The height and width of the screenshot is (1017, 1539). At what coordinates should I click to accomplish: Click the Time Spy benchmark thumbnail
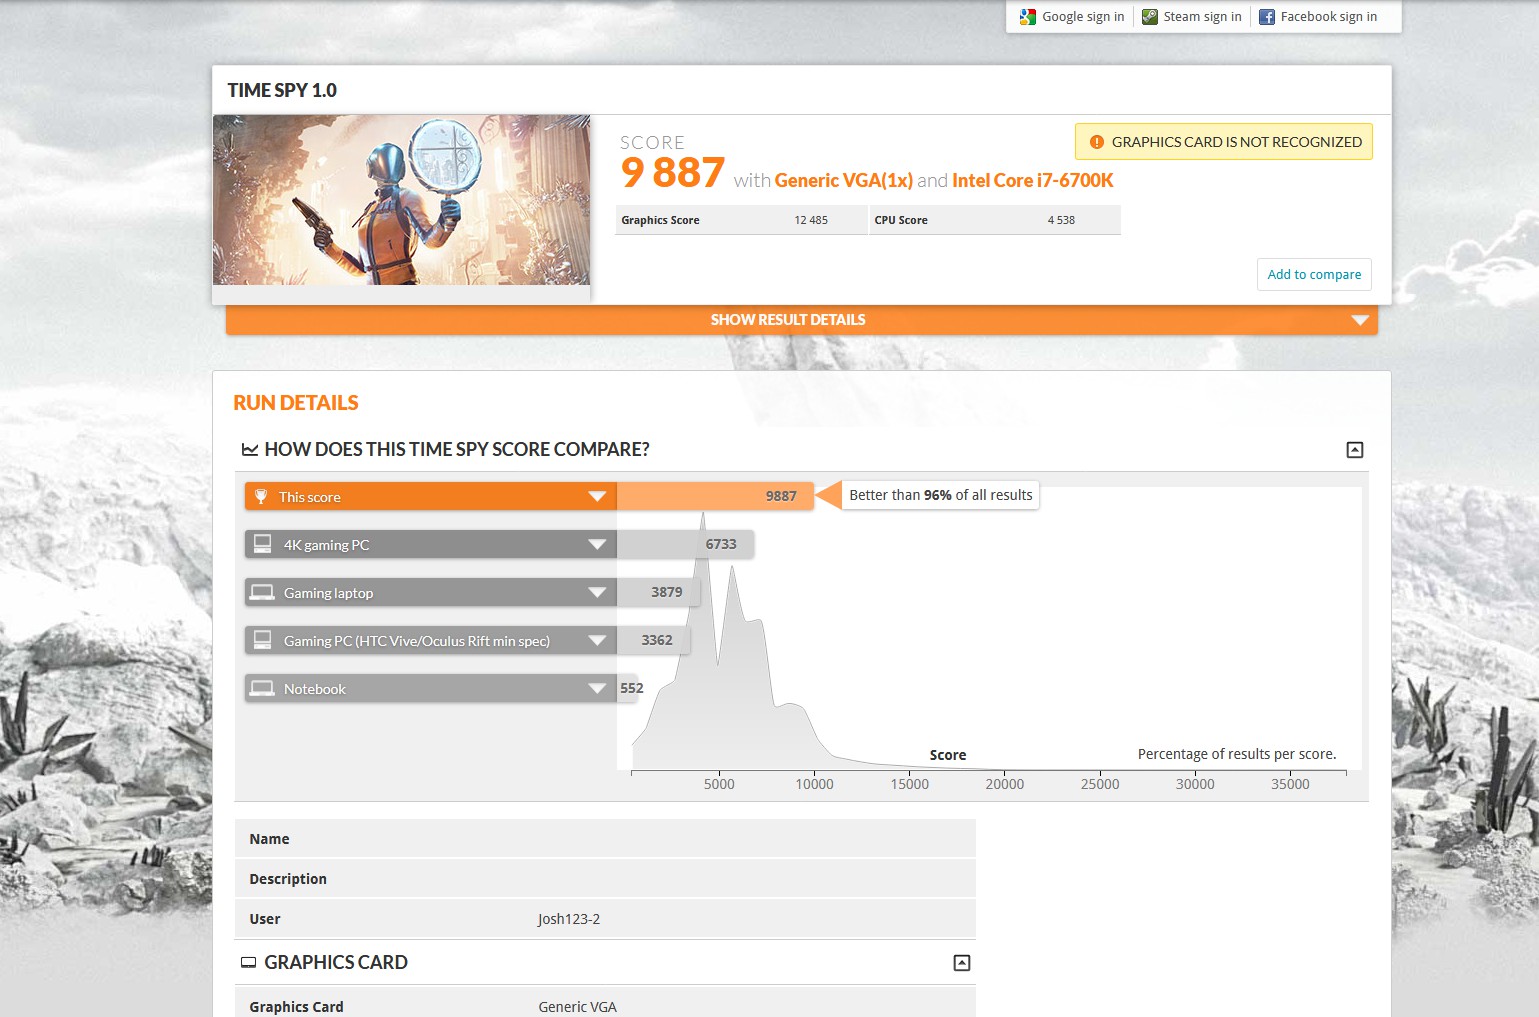(401, 200)
